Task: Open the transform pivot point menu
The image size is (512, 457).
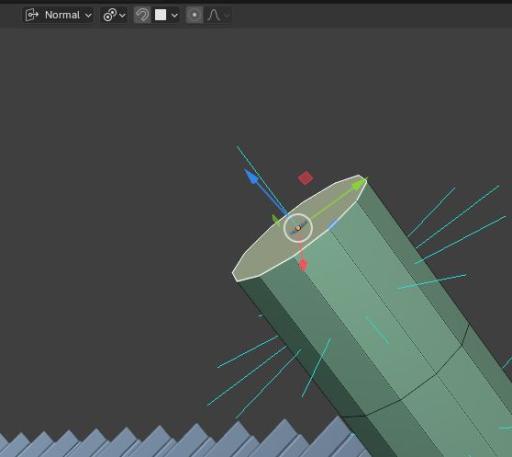Action: tap(114, 15)
